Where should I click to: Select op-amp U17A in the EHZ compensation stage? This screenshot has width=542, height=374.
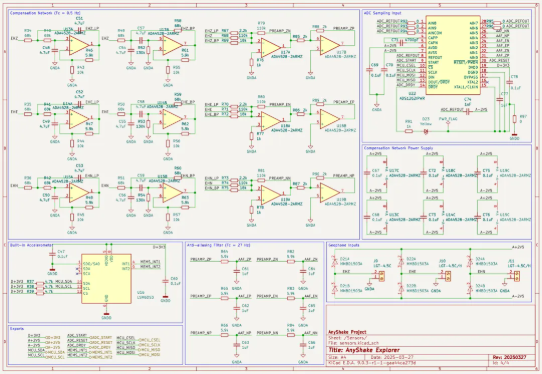[79, 46]
